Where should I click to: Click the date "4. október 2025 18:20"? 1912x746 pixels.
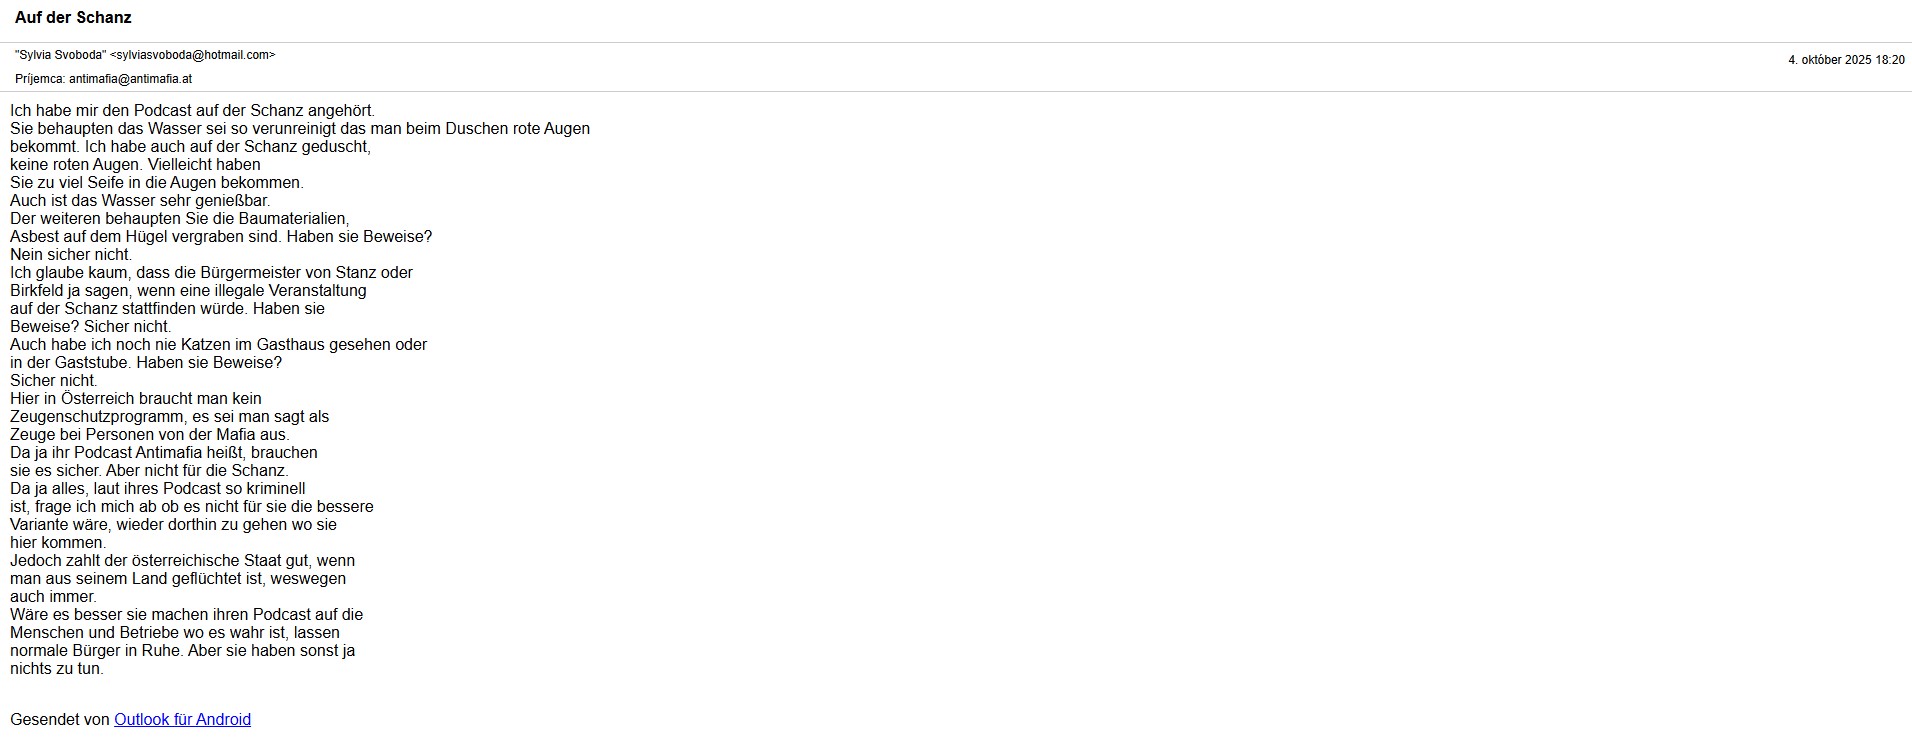1846,60
